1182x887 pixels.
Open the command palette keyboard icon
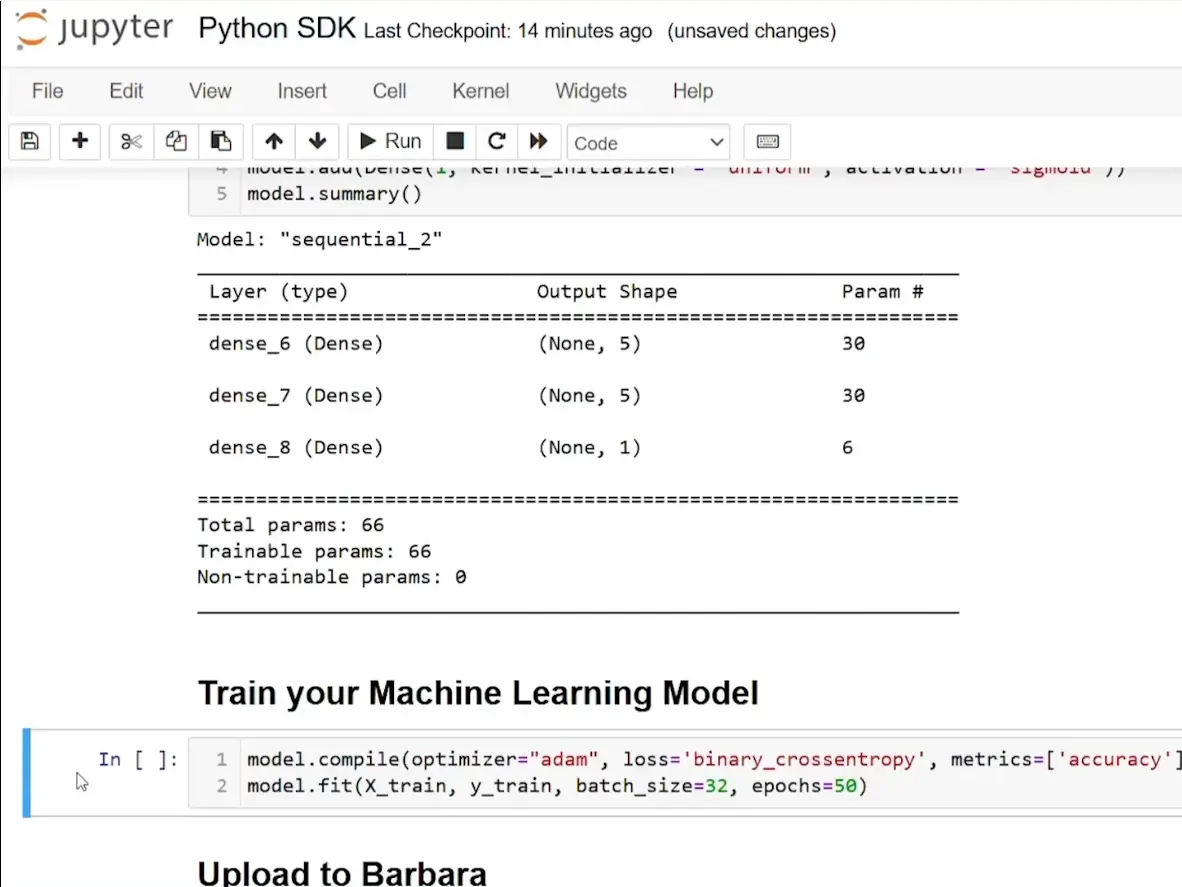coord(768,142)
